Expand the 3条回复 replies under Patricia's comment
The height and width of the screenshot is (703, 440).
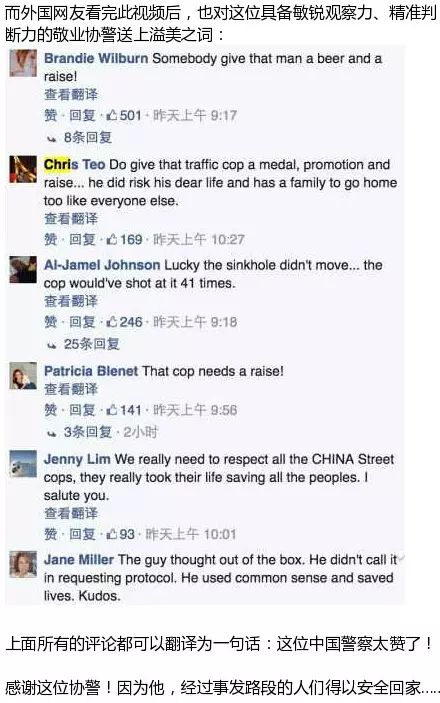(x=87, y=432)
